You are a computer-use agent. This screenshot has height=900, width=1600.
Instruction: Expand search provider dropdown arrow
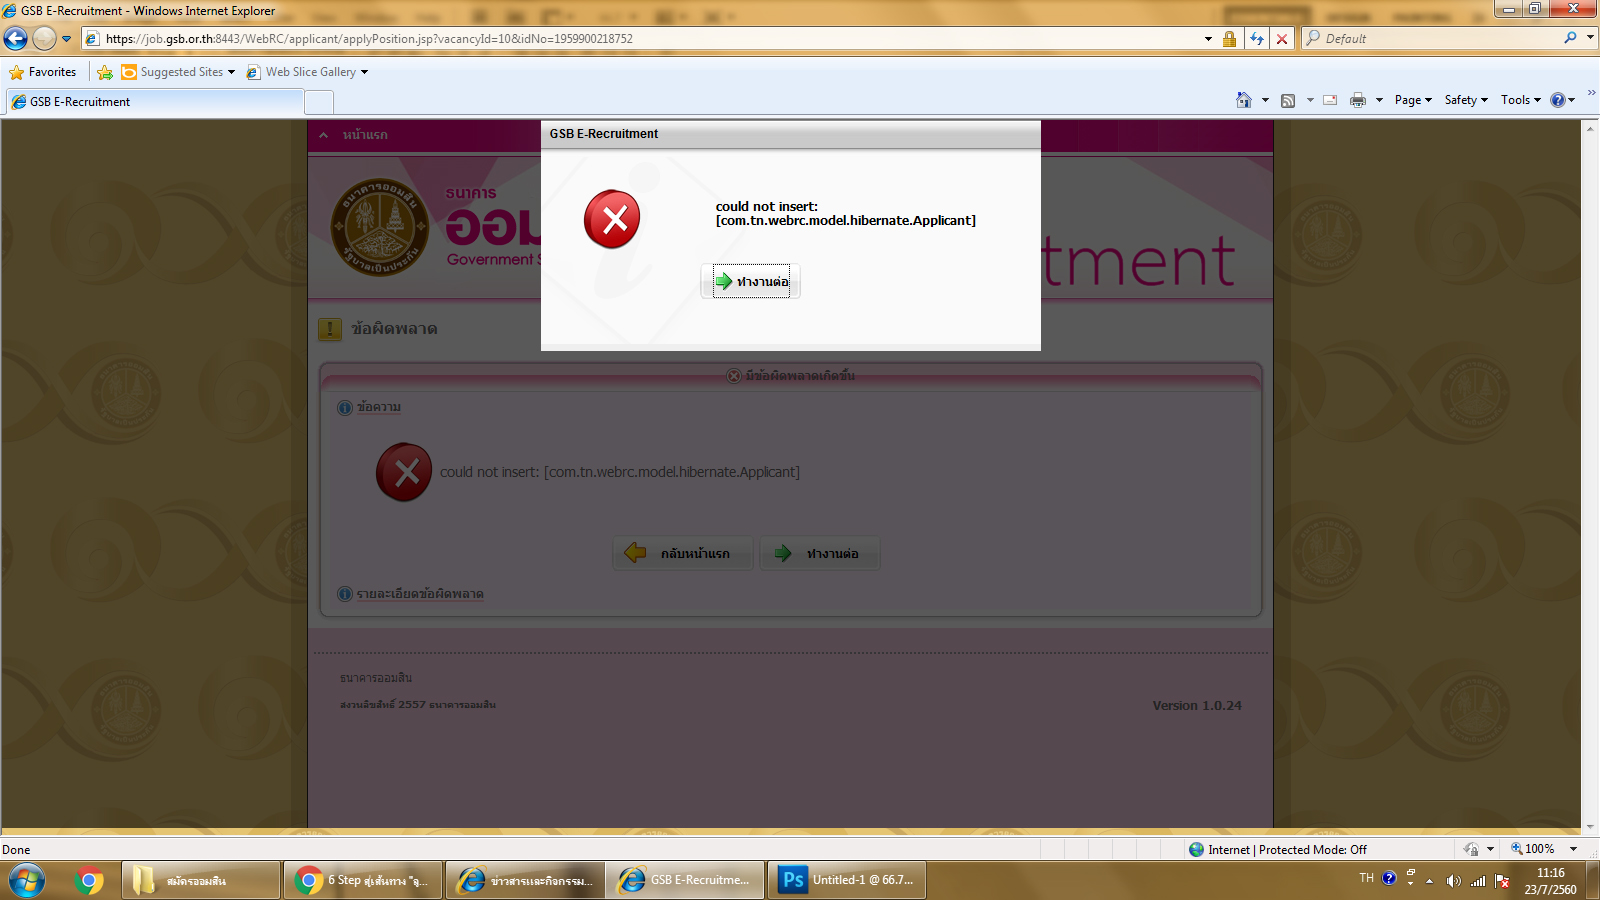1590,38
